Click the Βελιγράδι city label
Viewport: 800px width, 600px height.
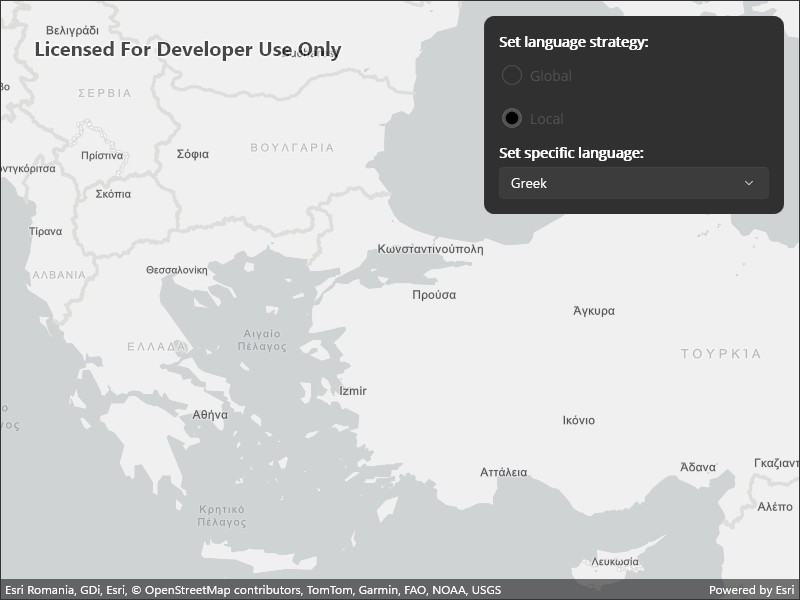(x=72, y=31)
